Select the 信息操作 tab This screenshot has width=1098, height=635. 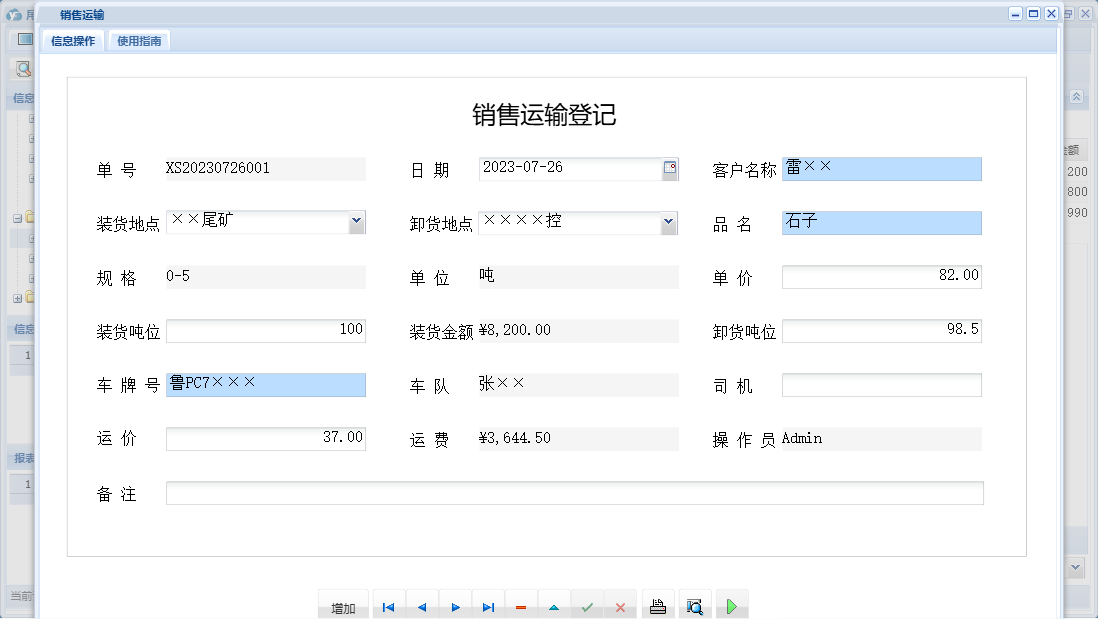72,41
